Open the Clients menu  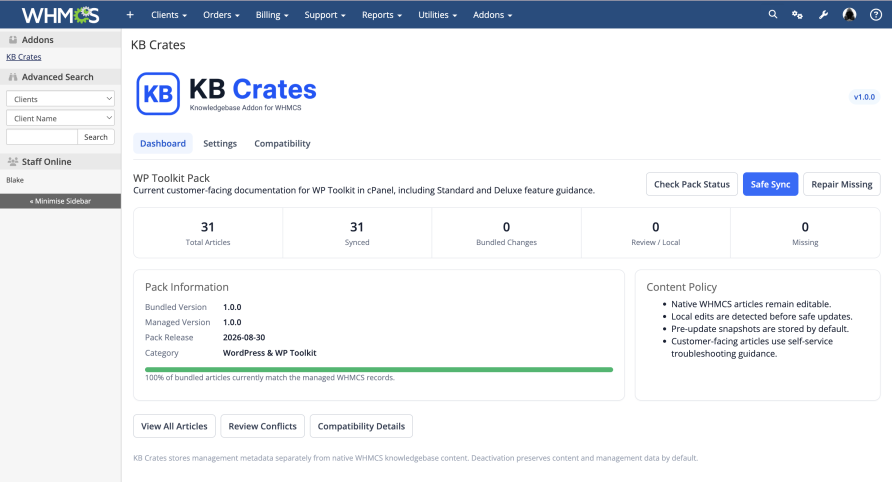169,15
